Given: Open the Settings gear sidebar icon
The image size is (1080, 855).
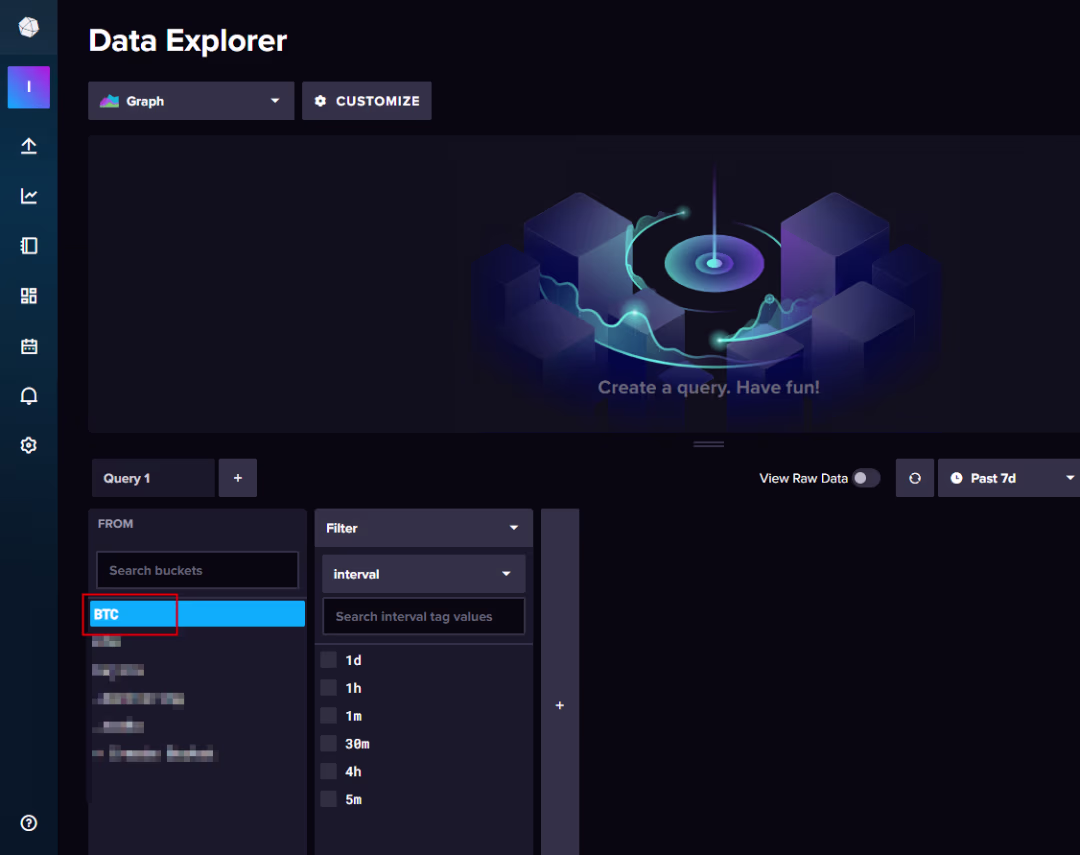Looking at the screenshot, I should (28, 445).
